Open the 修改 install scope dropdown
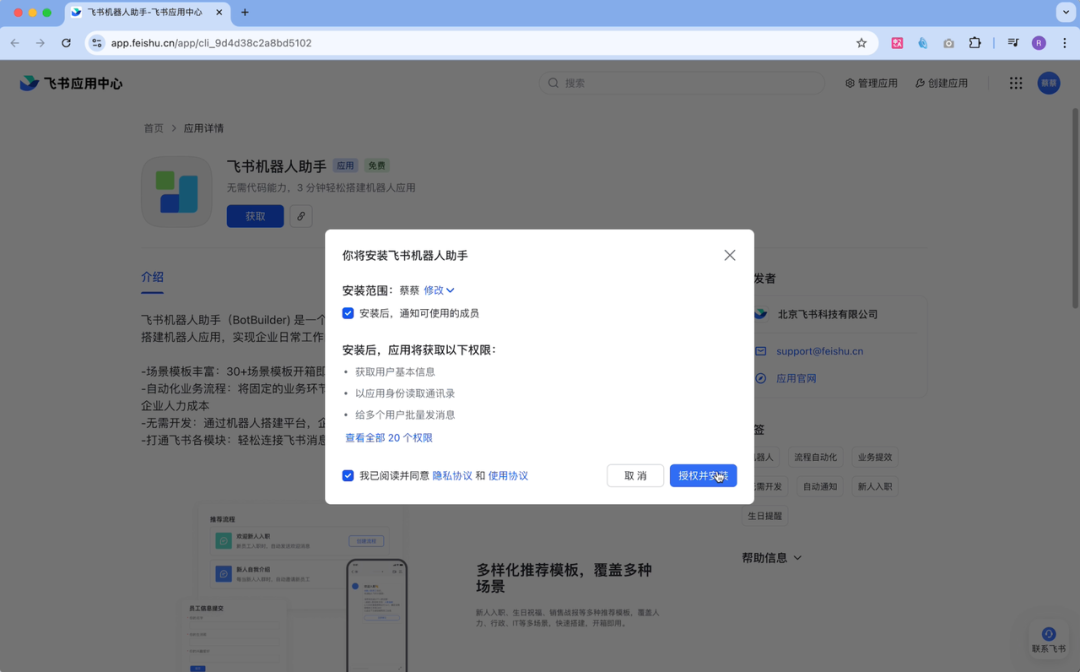1080x672 pixels. [439, 291]
